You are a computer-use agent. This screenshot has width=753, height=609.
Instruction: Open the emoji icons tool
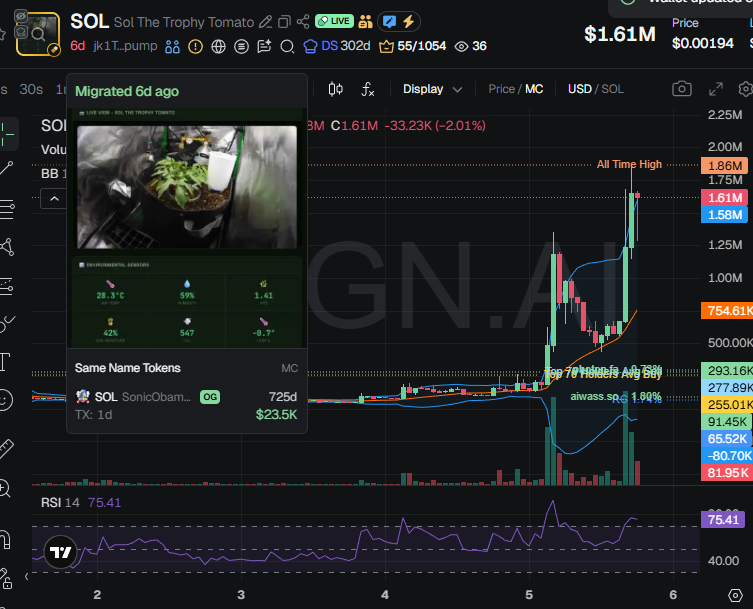click(5, 400)
